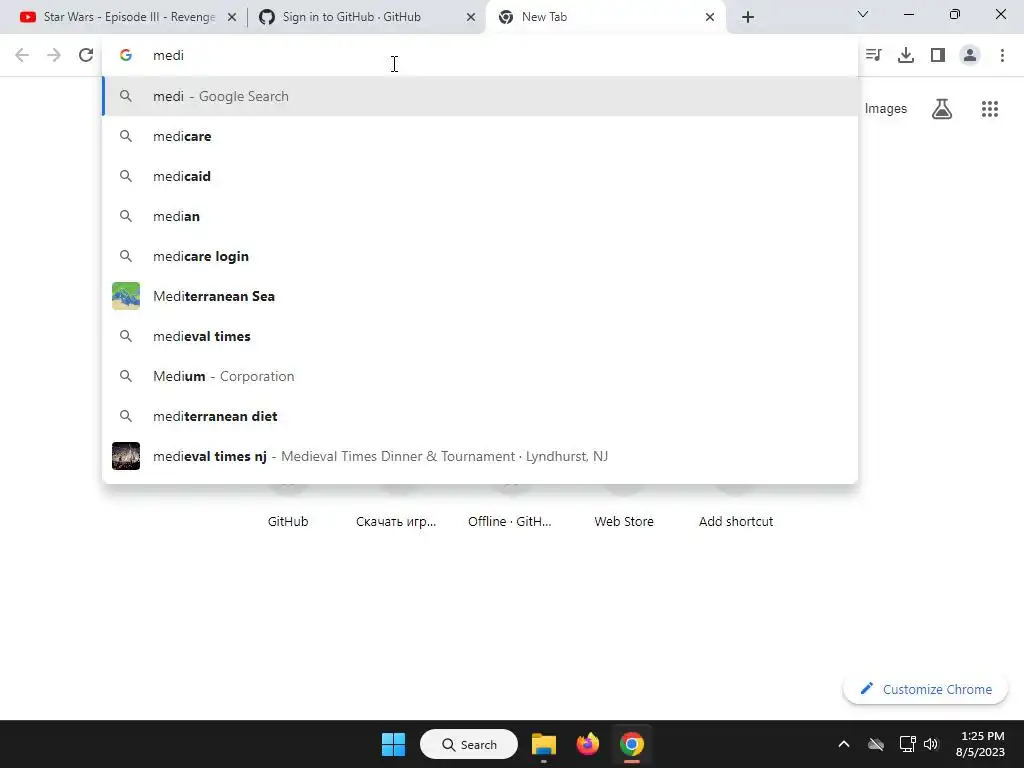Open the Search Labs flask icon
Viewport: 1024px width, 768px height.
(x=942, y=109)
